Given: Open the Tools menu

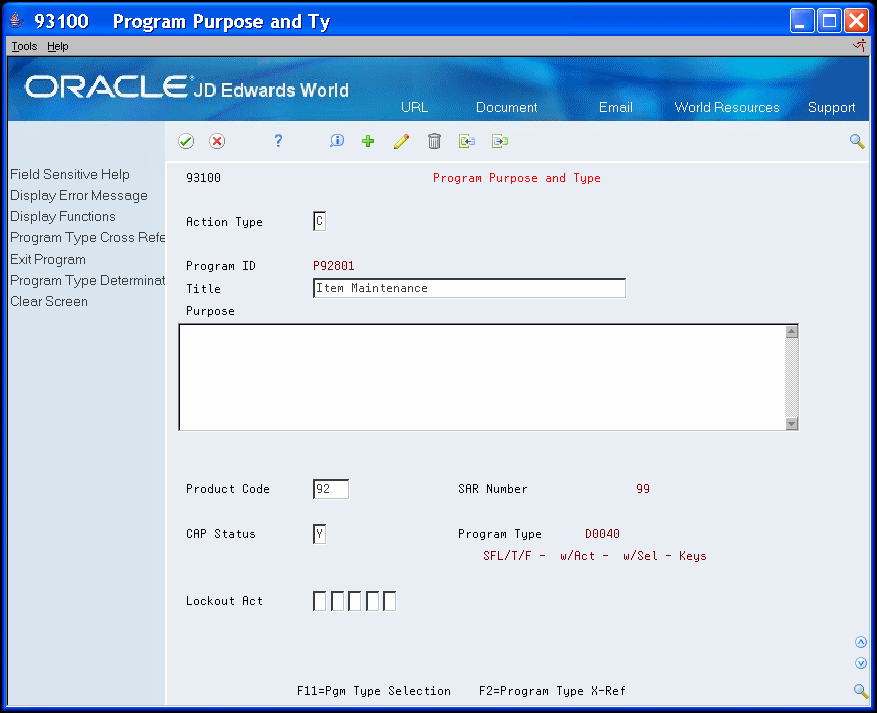Looking at the screenshot, I should pos(24,46).
